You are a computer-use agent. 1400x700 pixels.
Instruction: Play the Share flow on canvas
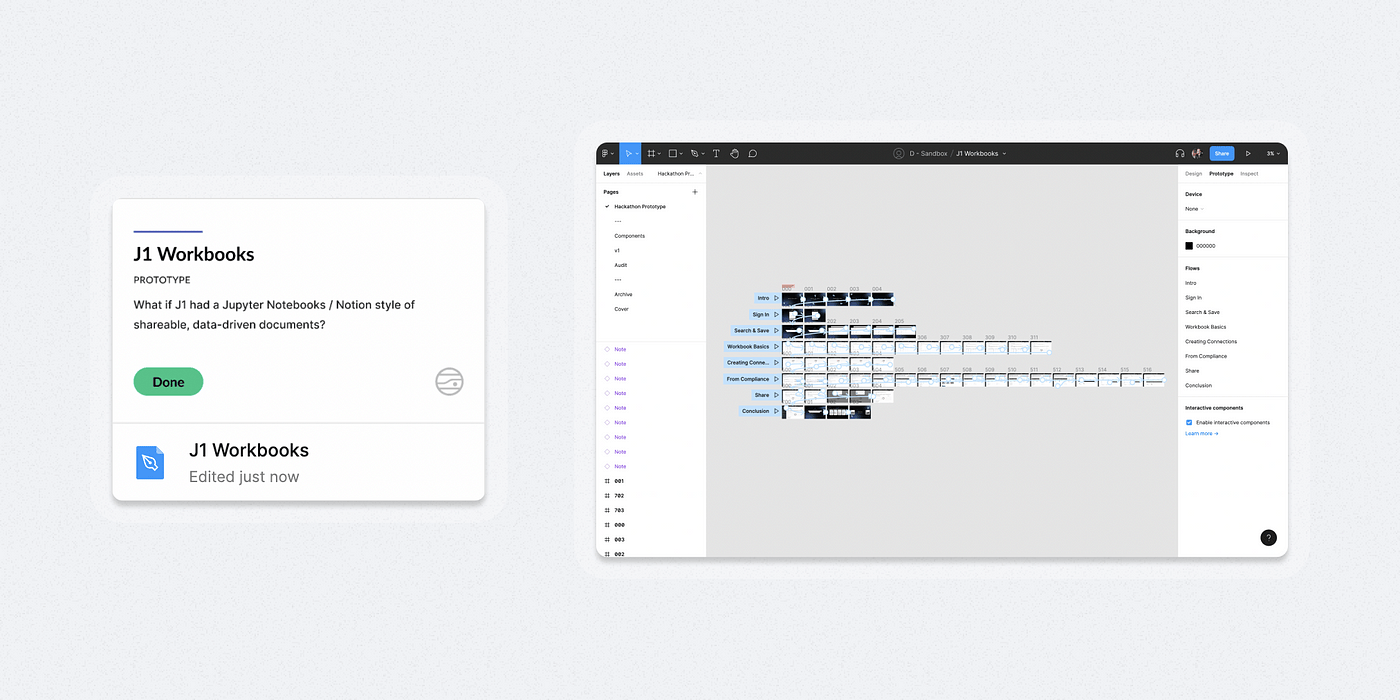776,395
